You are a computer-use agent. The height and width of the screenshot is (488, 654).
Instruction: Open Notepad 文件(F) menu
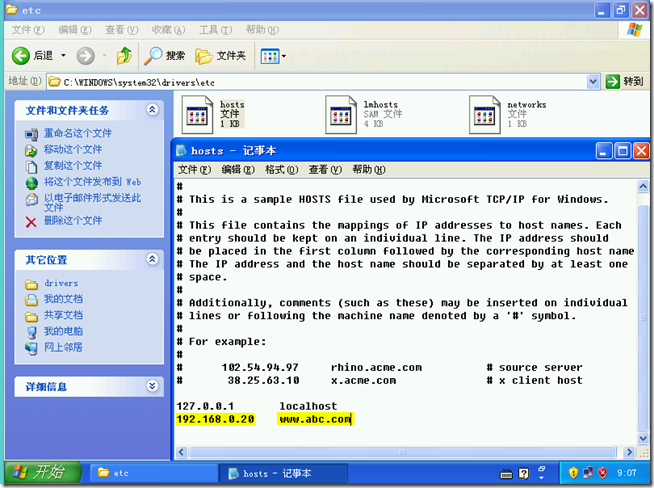pos(195,170)
